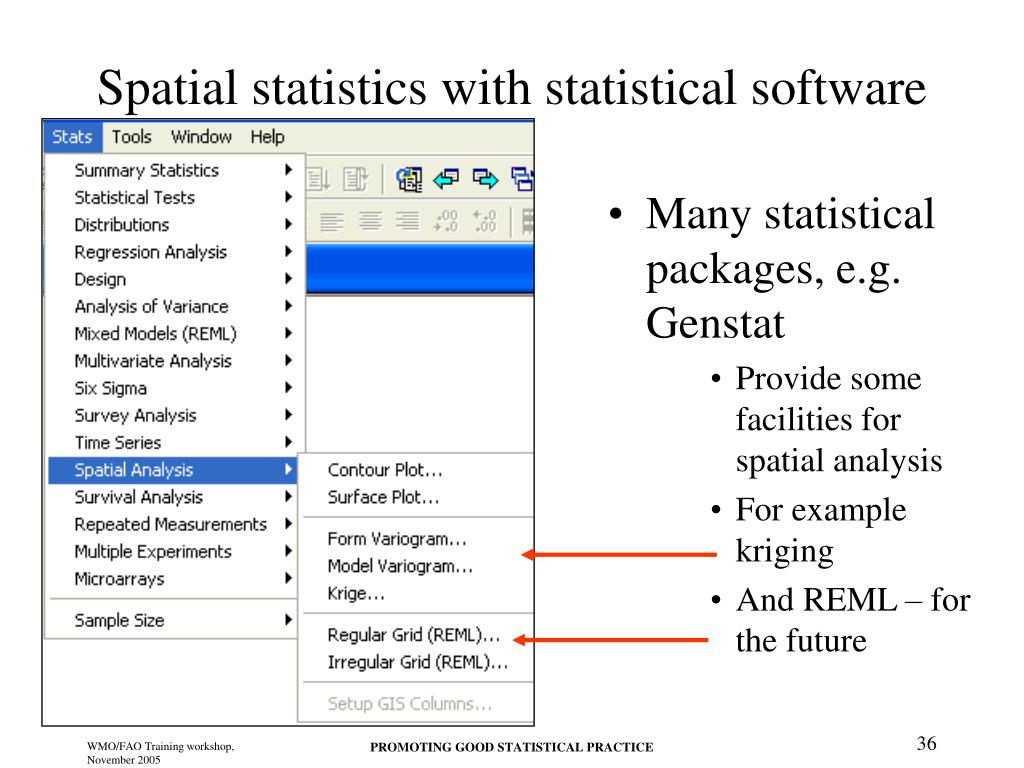Expand Statistical Tests submenu arrow
The width and height of the screenshot is (1024, 768).
(x=288, y=197)
